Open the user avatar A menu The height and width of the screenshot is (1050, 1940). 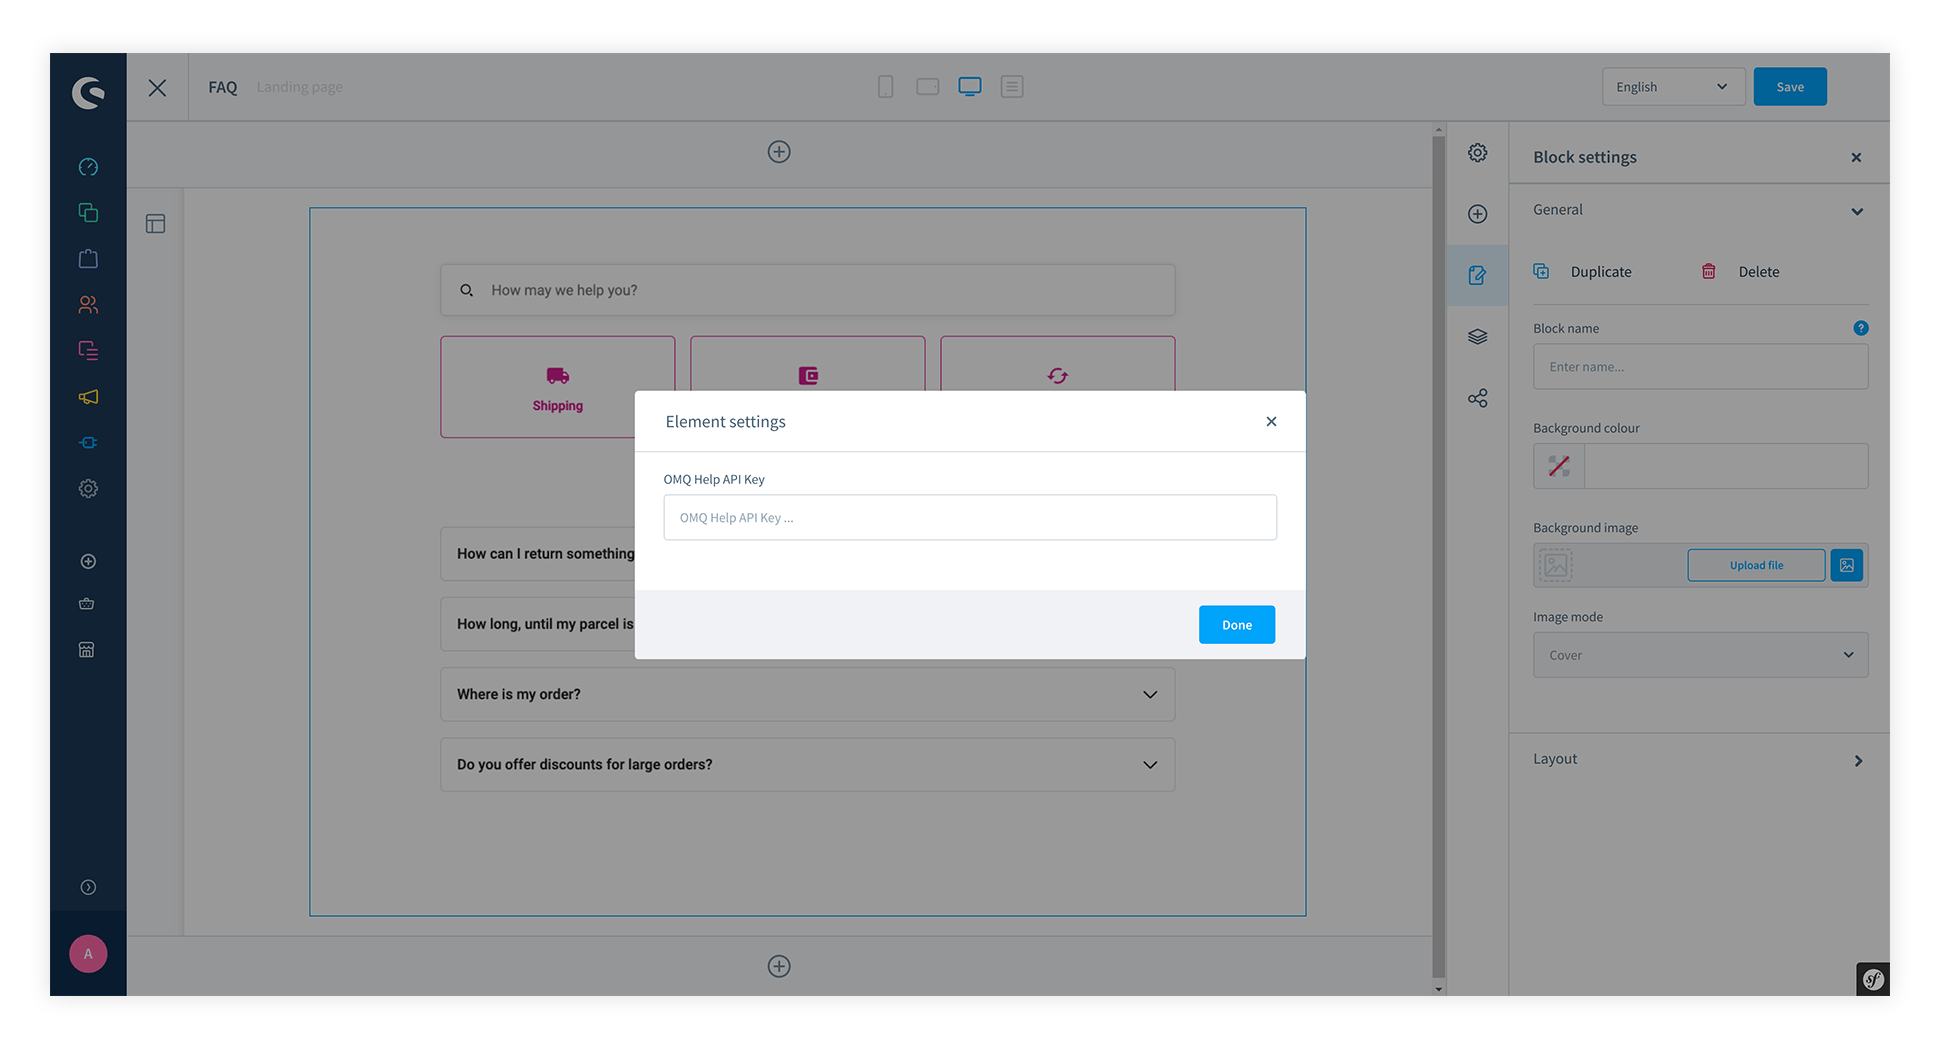(x=88, y=953)
